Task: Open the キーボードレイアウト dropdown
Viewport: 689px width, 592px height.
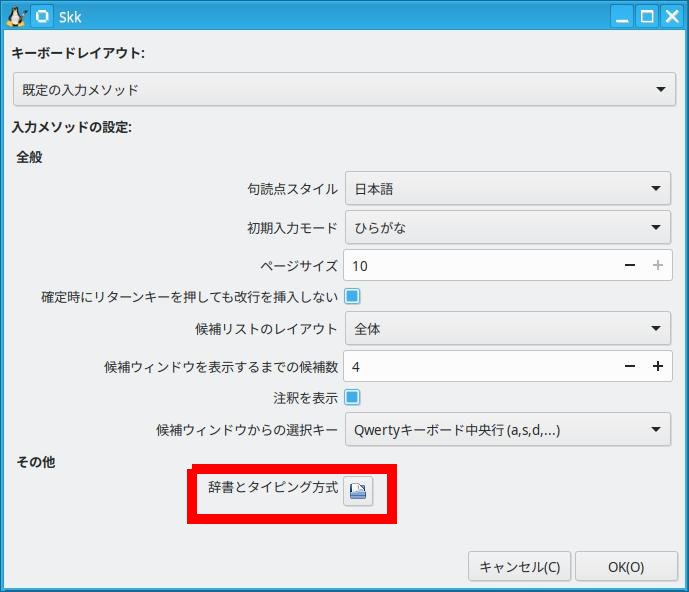Action: (344, 89)
